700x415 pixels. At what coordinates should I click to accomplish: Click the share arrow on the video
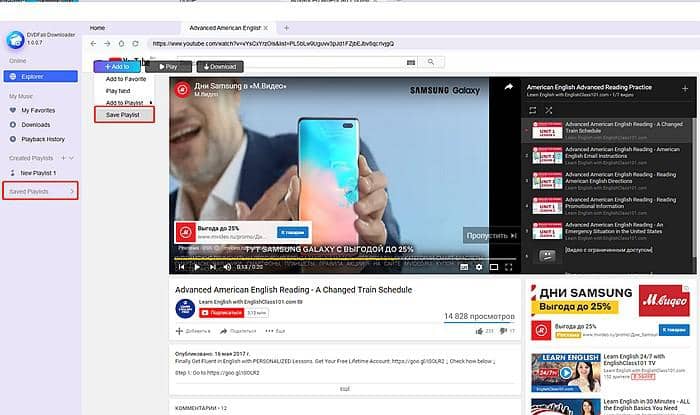508,87
